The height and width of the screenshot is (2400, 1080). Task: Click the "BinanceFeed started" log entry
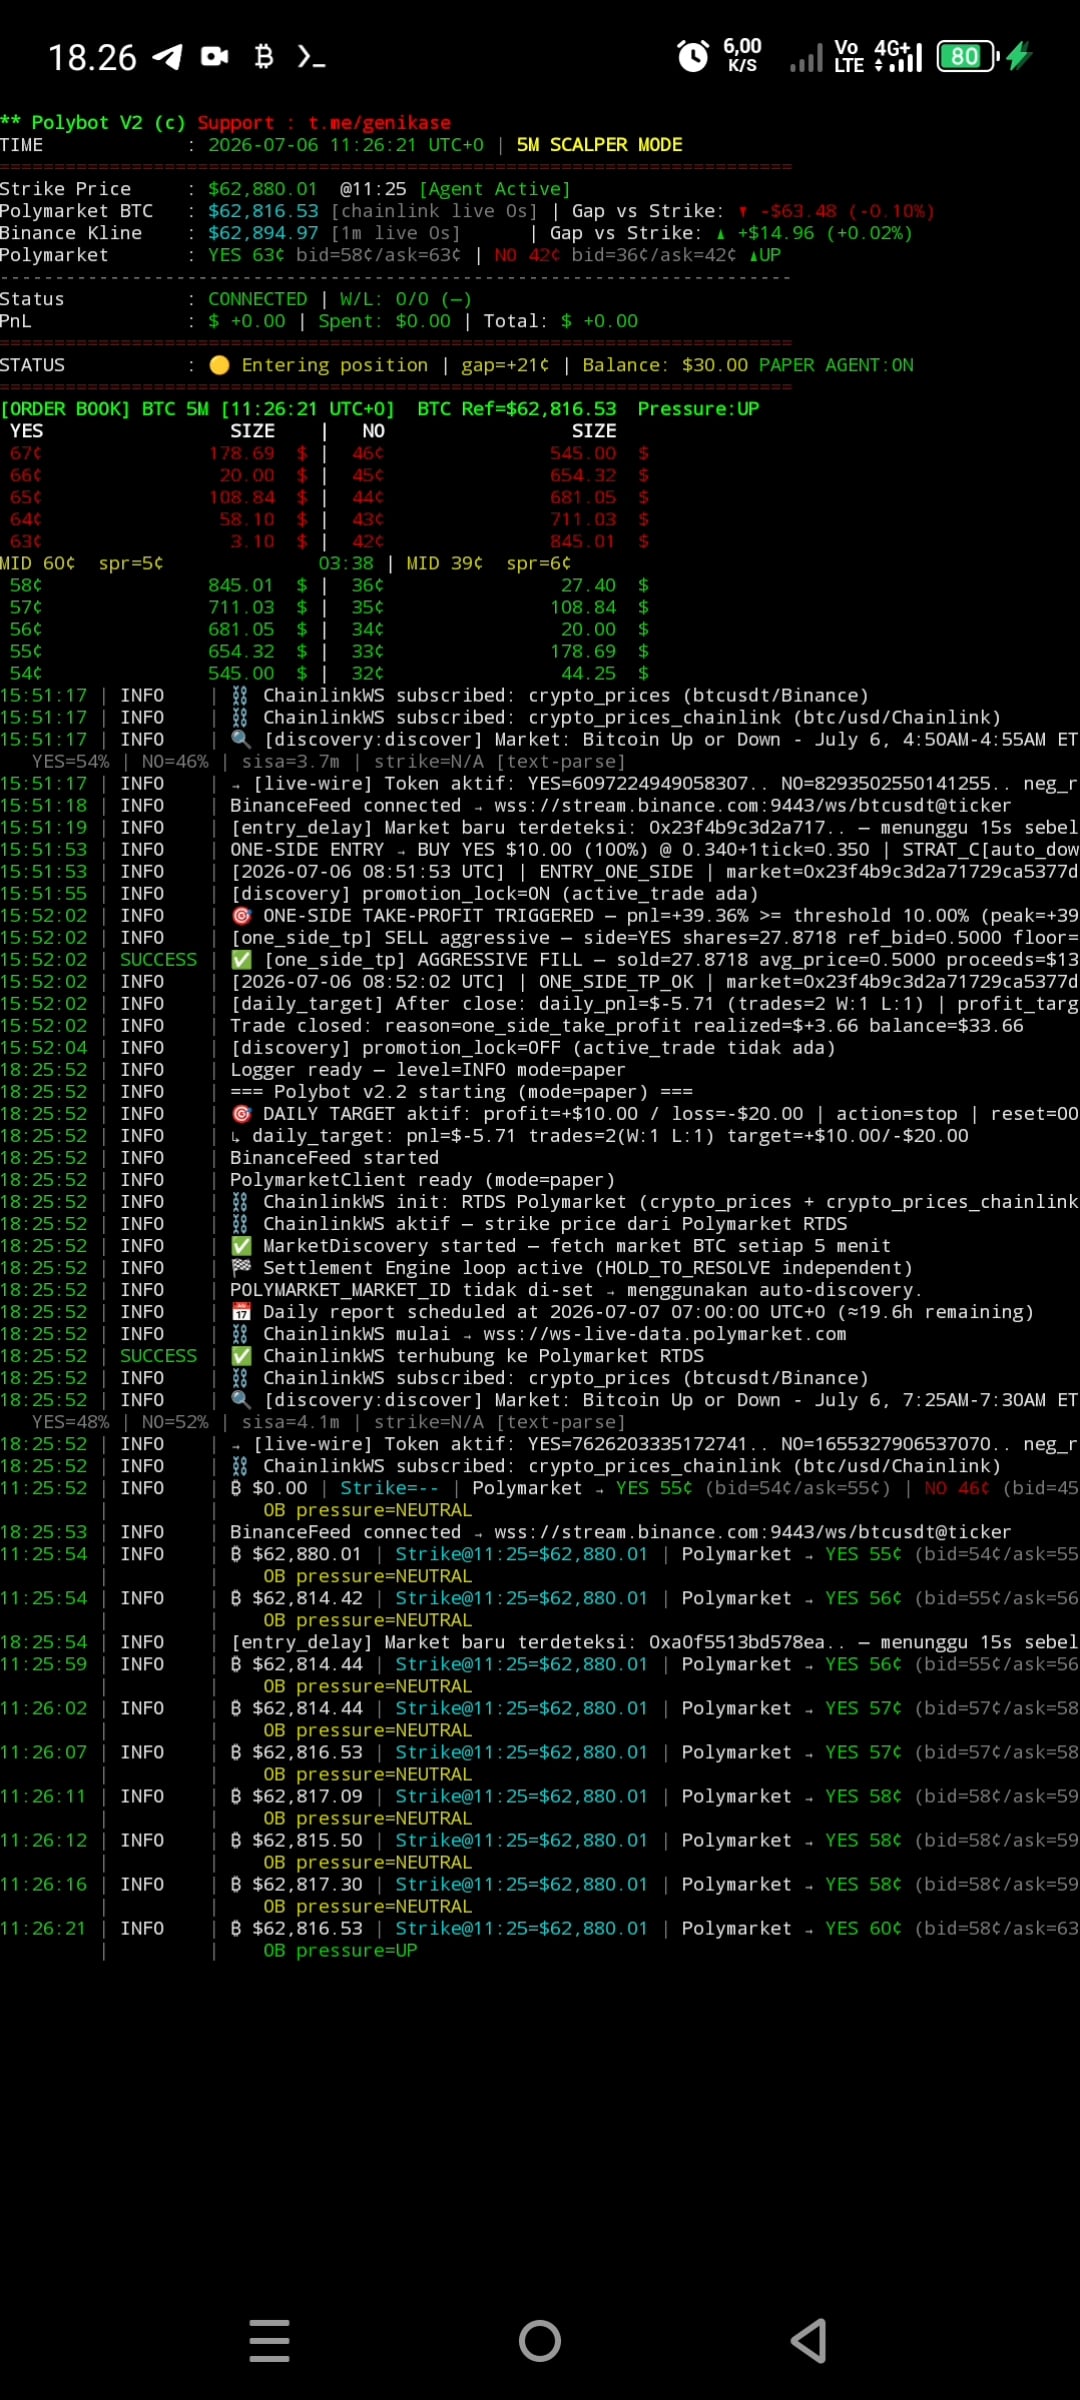334,1157
